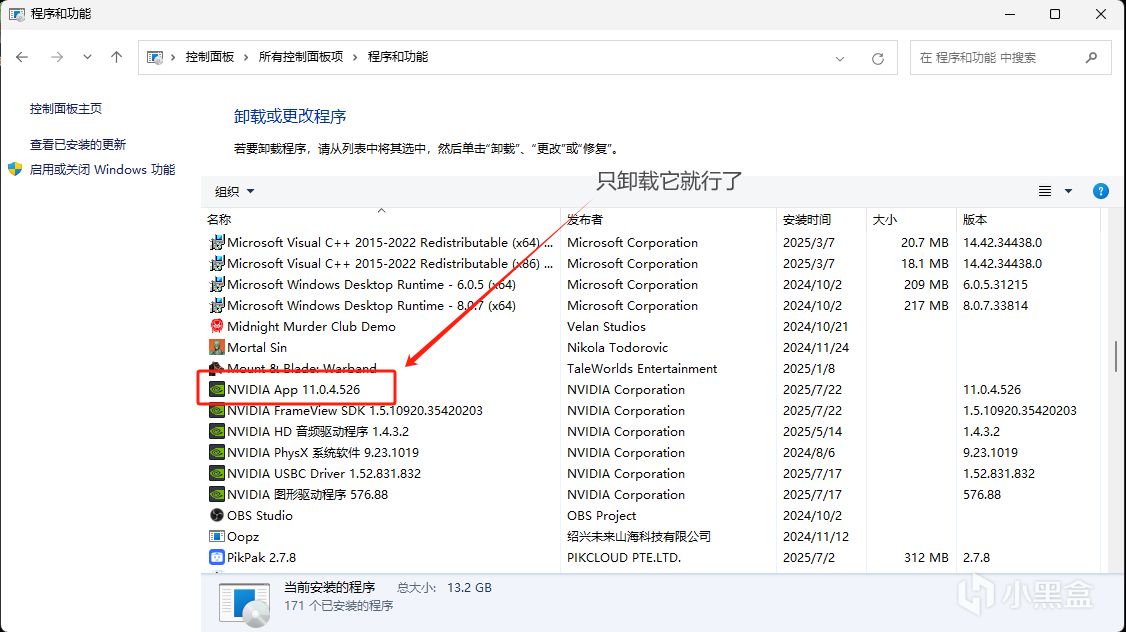Click the search magnifier icon

tap(1092, 57)
